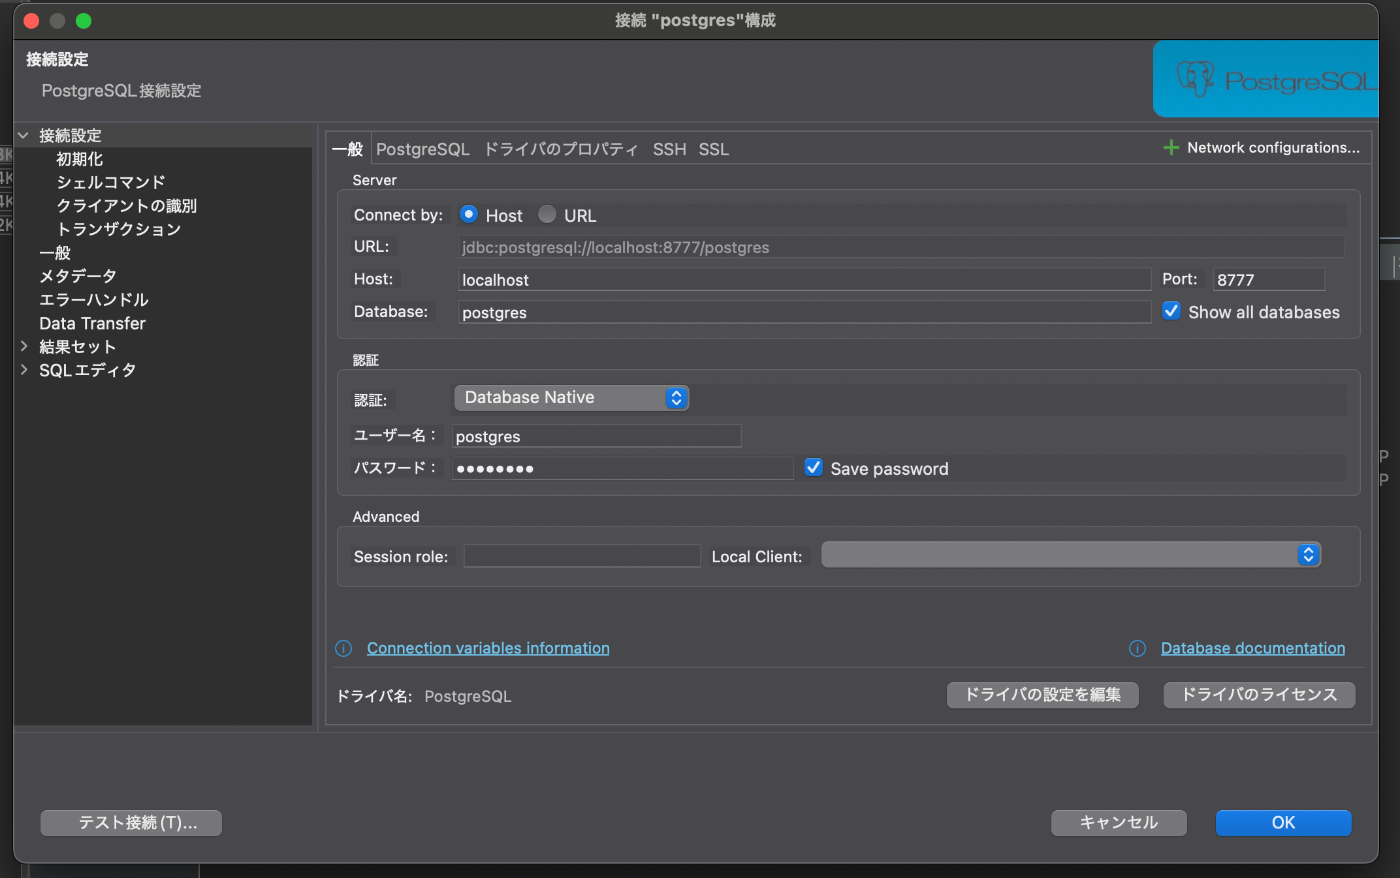This screenshot has height=878, width=1400.
Task: Click the キャンセル button
Action: point(1119,823)
